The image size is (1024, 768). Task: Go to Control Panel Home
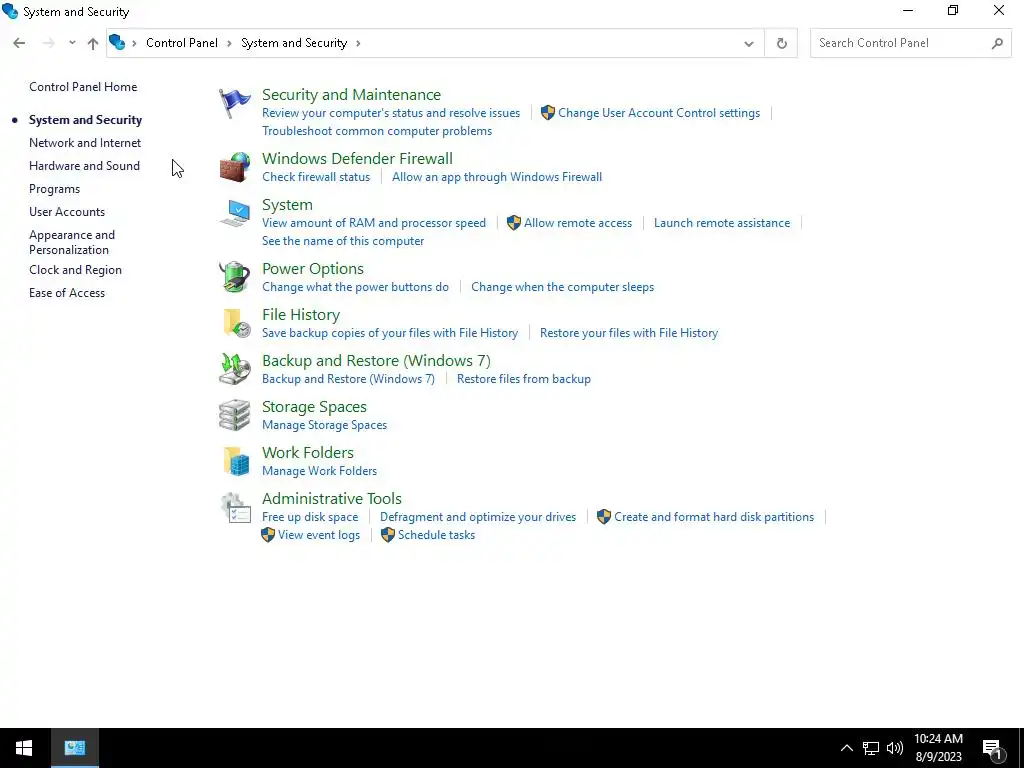coord(83,87)
